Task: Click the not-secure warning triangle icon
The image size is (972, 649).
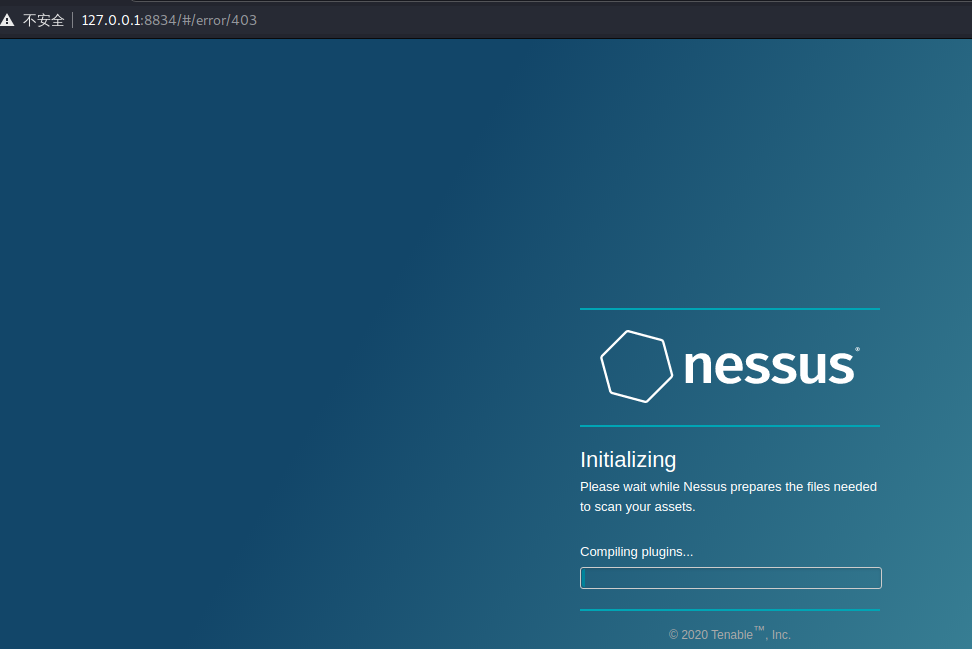Action: [7, 20]
